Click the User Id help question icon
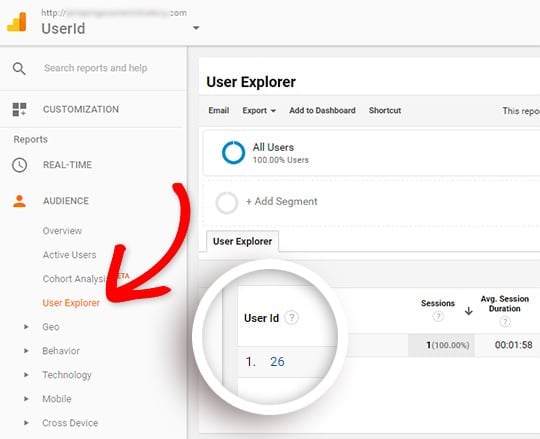This screenshot has height=439, width=540. pyautogui.click(x=292, y=317)
